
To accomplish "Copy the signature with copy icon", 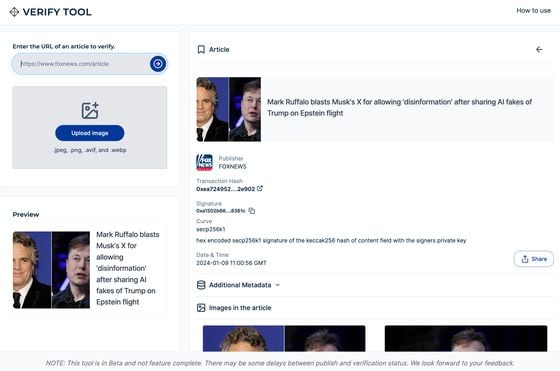I will click(x=252, y=211).
